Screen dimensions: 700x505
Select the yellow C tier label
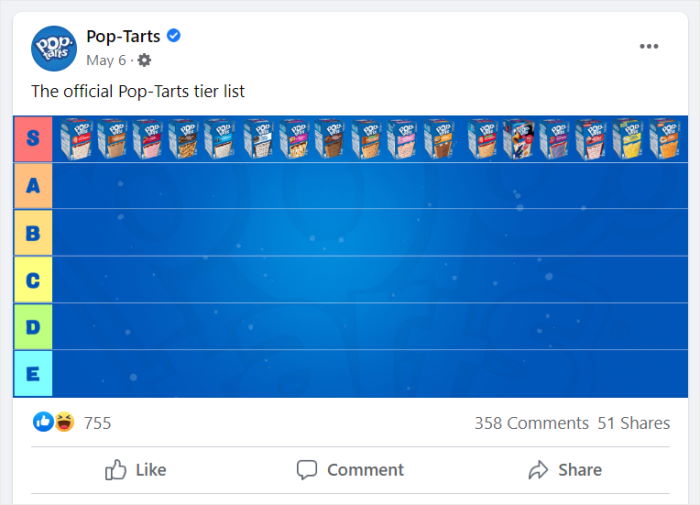coord(32,280)
